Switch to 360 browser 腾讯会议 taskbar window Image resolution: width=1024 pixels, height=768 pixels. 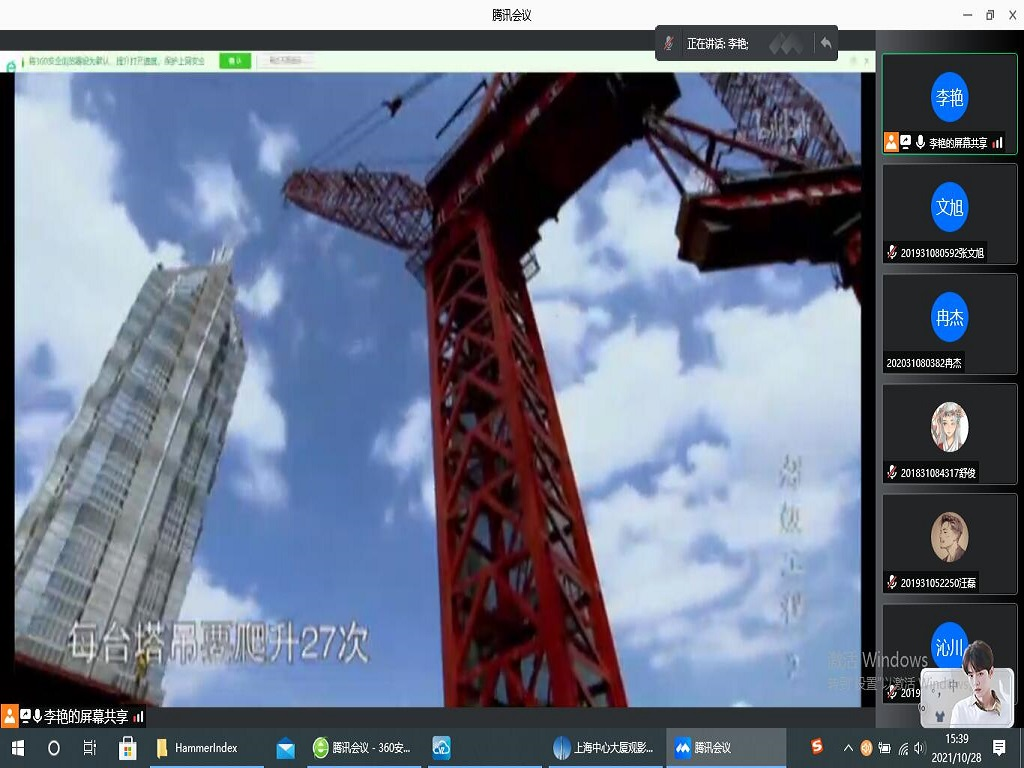358,748
